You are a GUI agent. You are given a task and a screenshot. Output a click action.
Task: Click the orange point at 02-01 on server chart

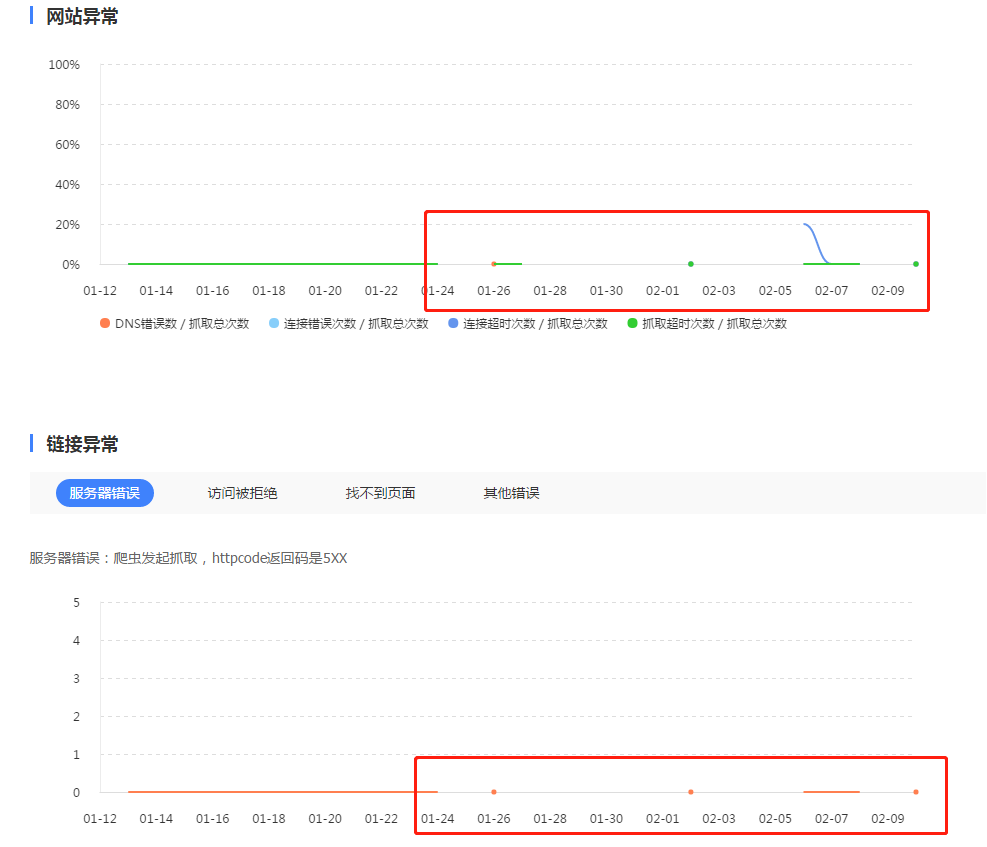tap(691, 792)
